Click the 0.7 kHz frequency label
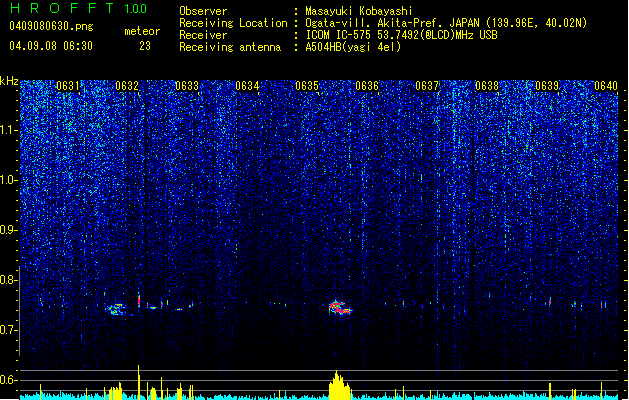 click(x=9, y=330)
